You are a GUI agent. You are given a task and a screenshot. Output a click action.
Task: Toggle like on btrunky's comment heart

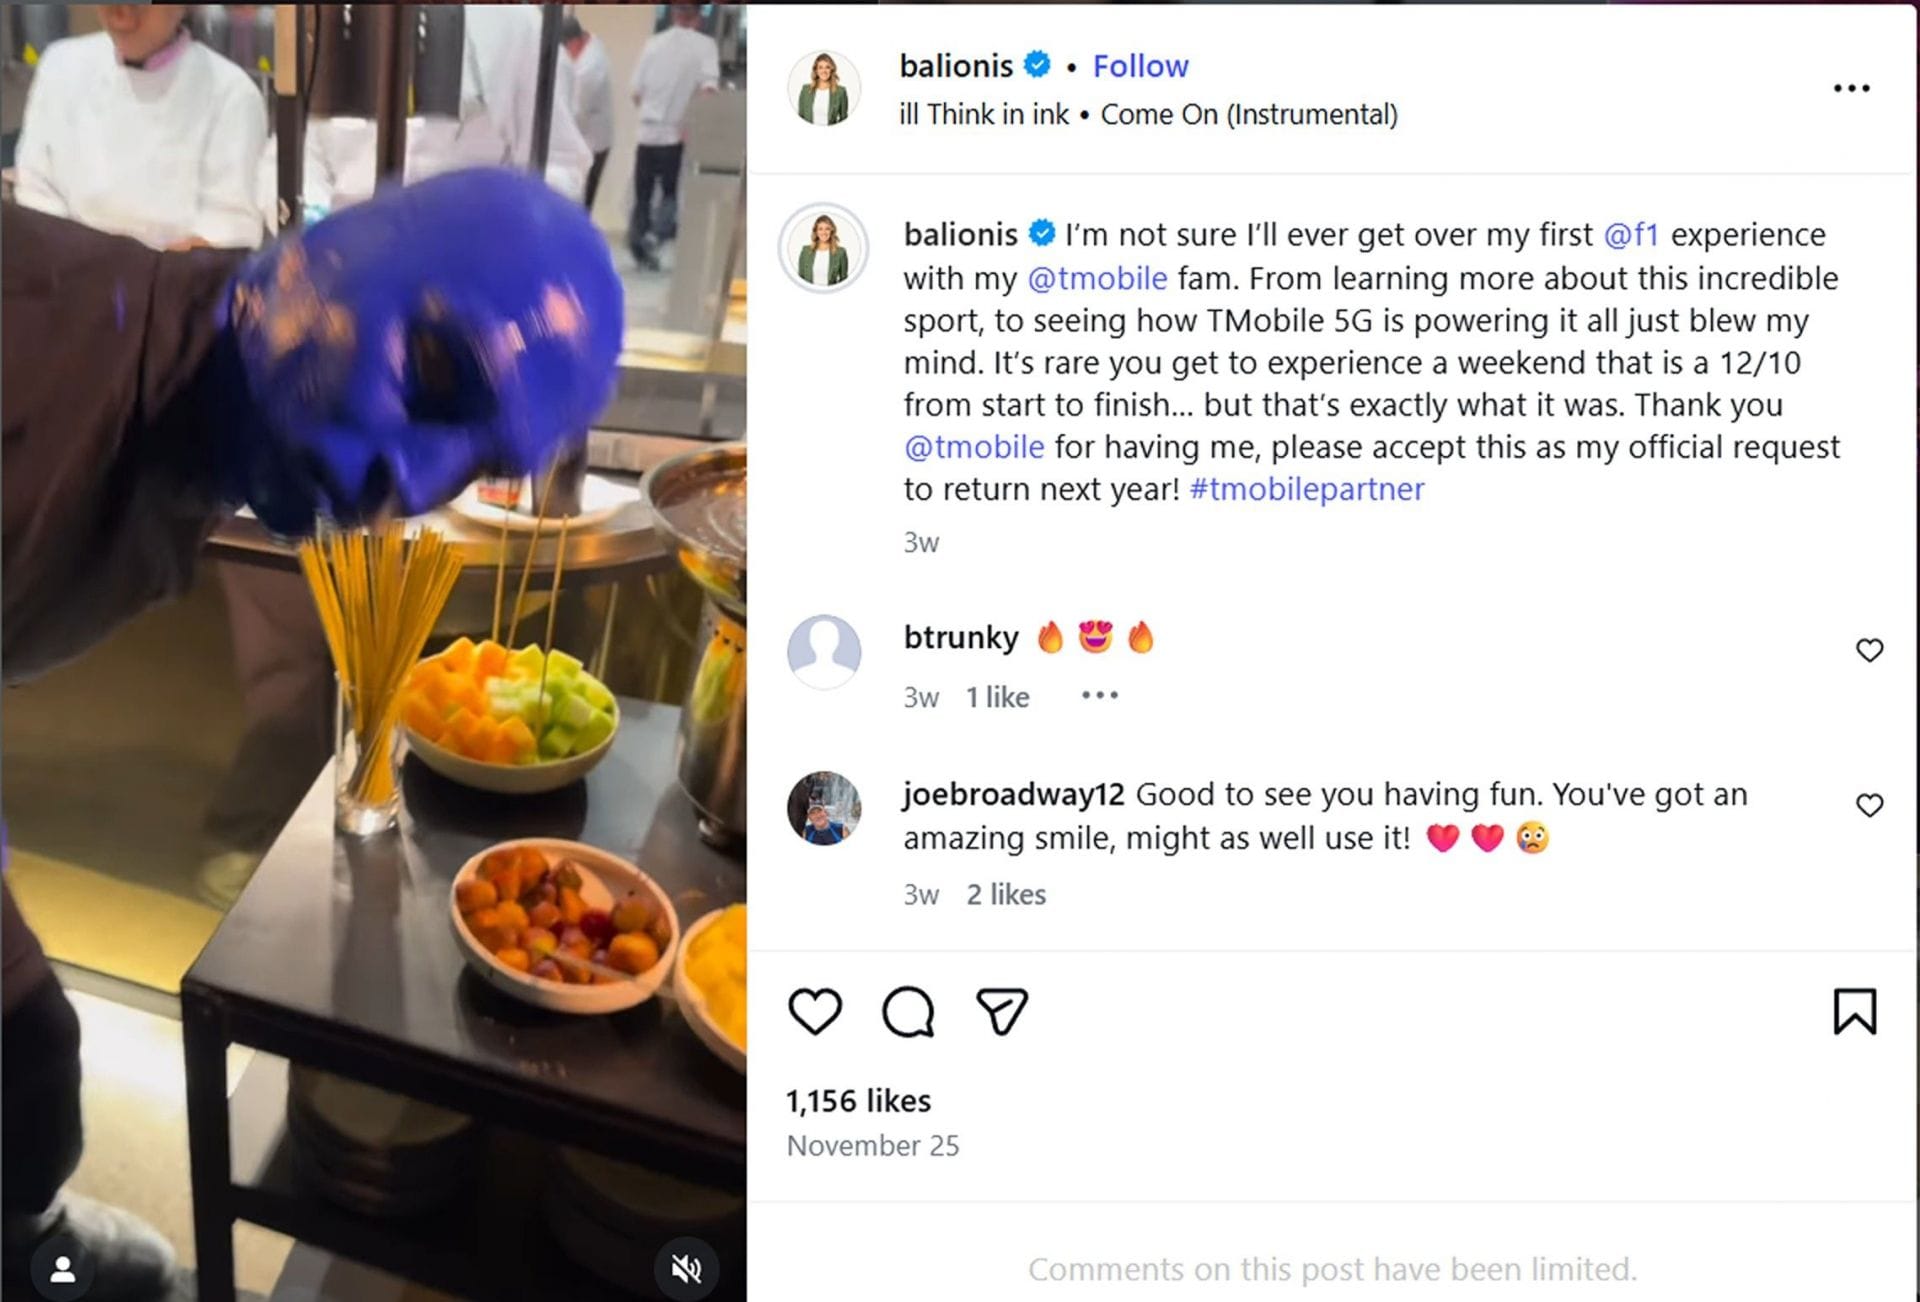[x=1869, y=650]
